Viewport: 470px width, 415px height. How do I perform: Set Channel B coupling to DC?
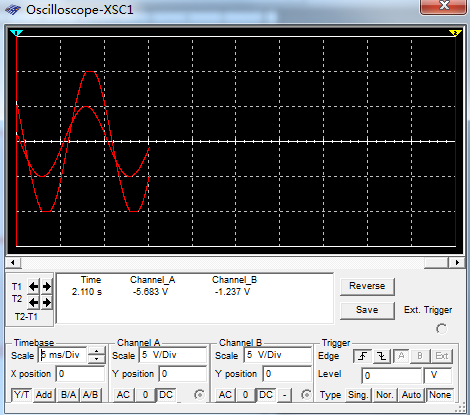(266, 395)
